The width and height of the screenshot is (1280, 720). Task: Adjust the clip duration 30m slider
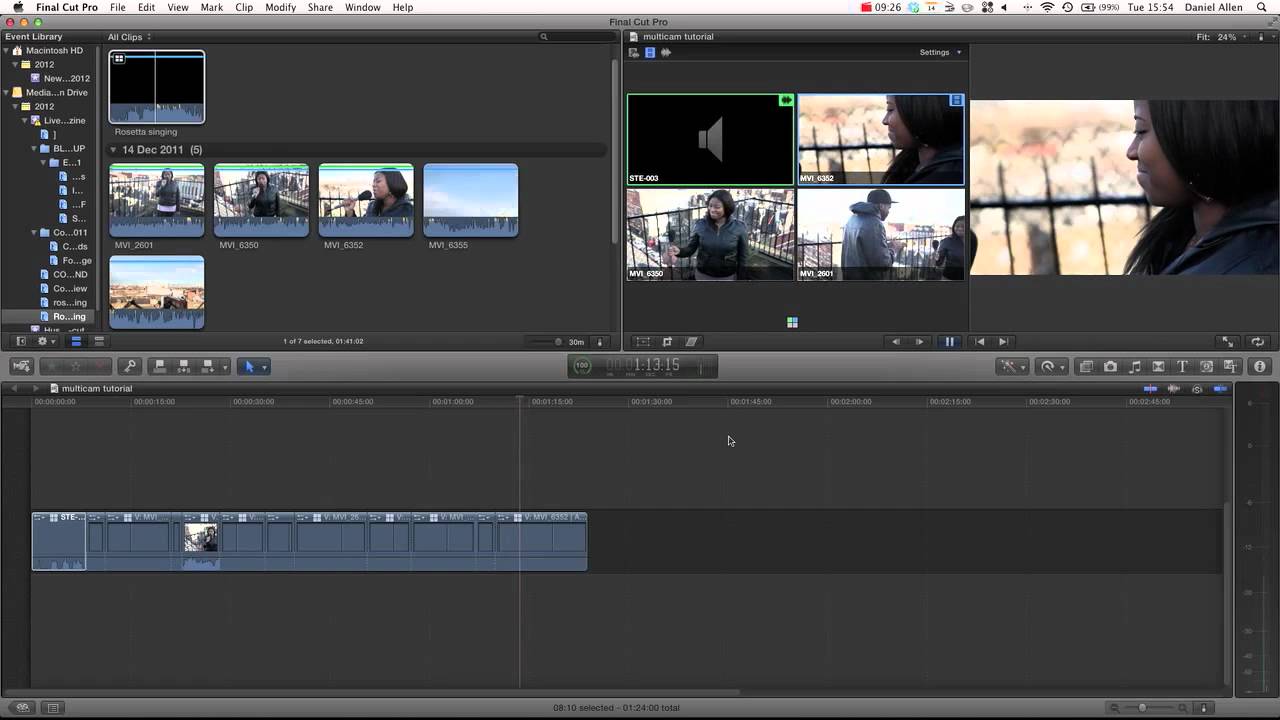[558, 341]
